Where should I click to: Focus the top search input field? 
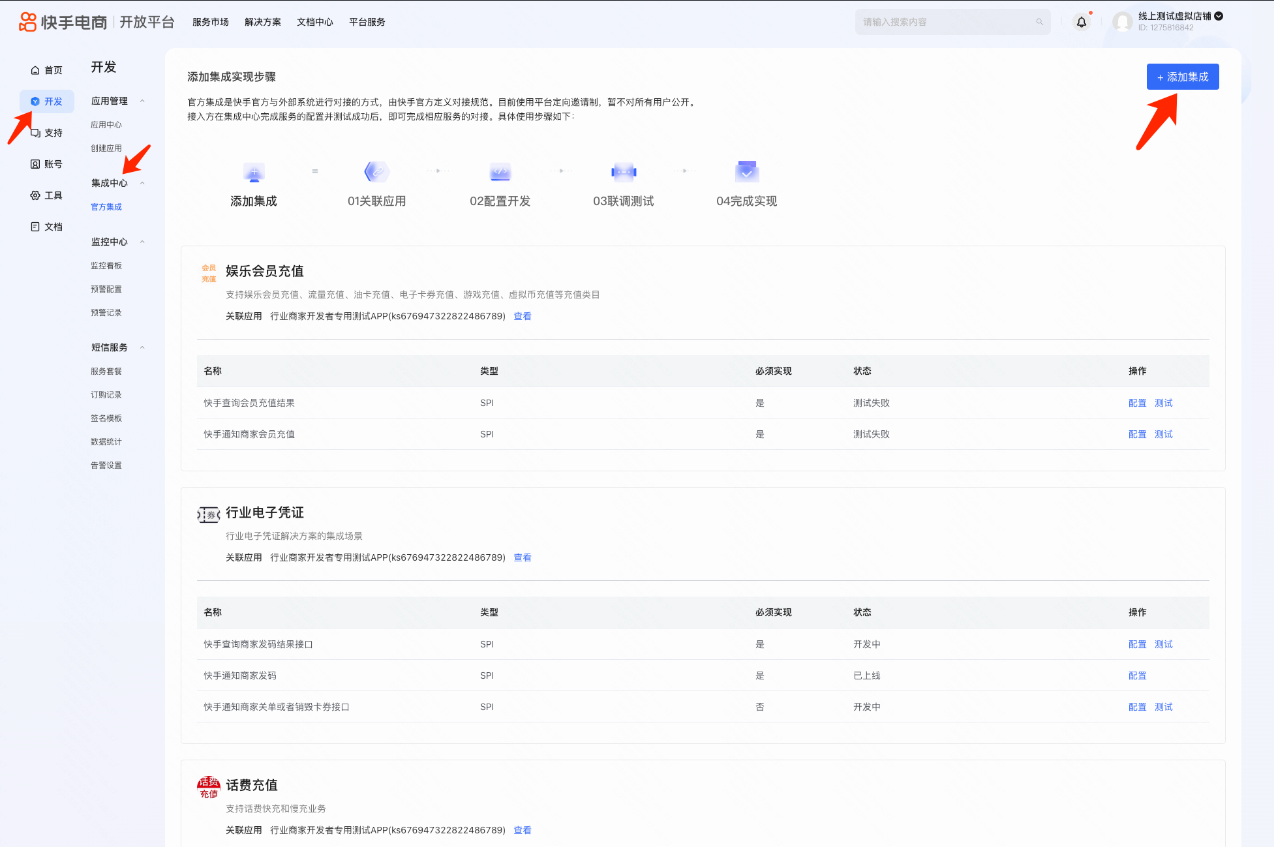pyautogui.click(x=952, y=22)
